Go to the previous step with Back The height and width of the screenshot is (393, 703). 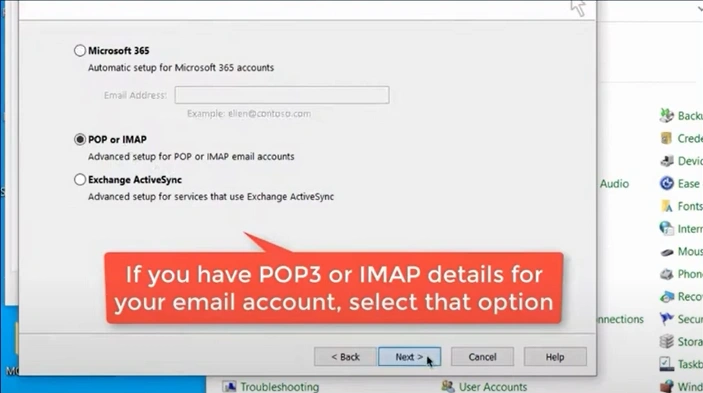[345, 357]
